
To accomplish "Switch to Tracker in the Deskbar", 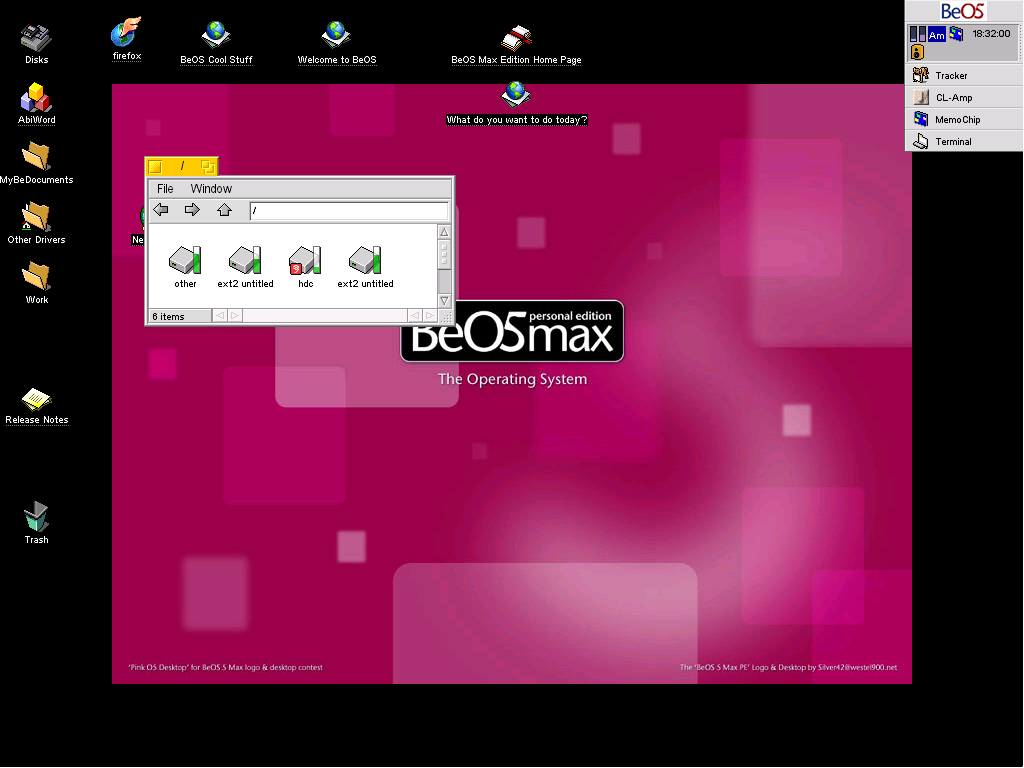I will tap(964, 76).
